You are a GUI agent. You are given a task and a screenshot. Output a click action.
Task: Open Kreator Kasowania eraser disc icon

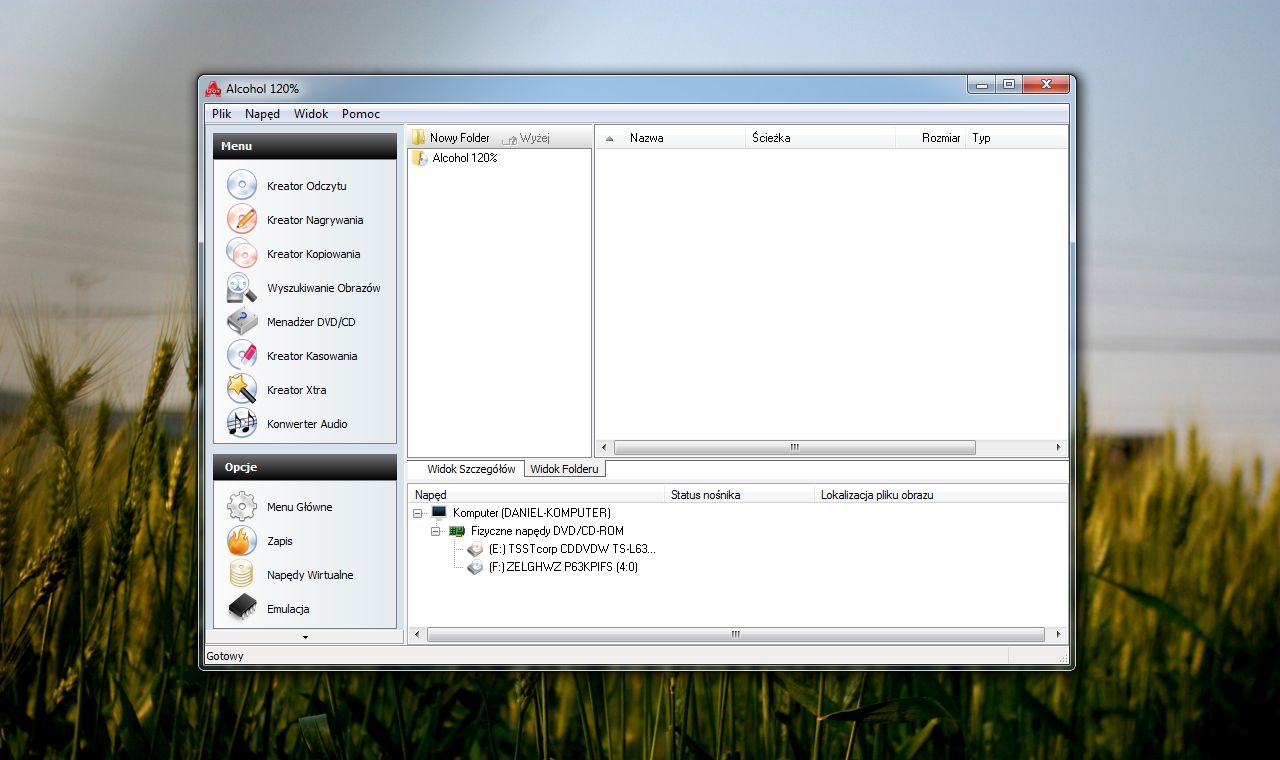(x=242, y=356)
